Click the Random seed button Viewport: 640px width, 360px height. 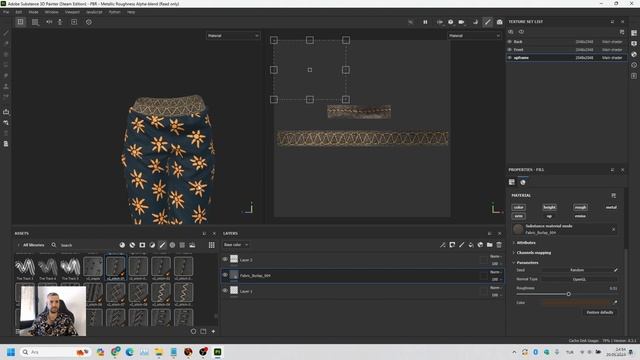click(577, 270)
